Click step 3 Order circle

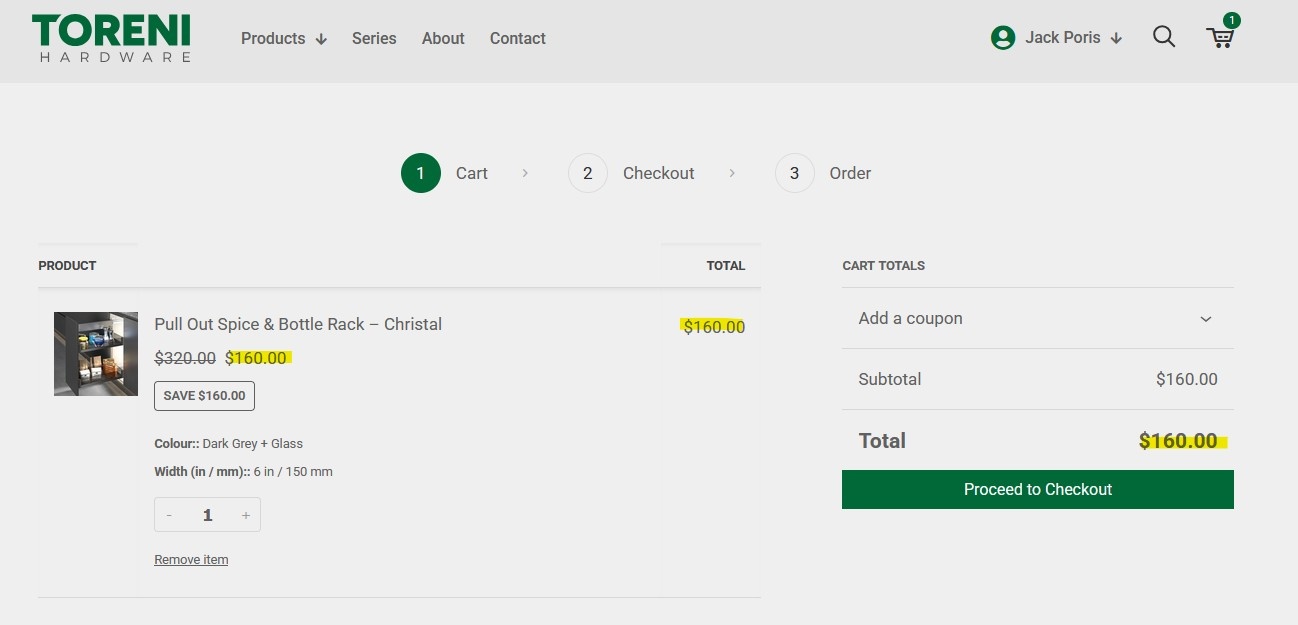coord(794,173)
